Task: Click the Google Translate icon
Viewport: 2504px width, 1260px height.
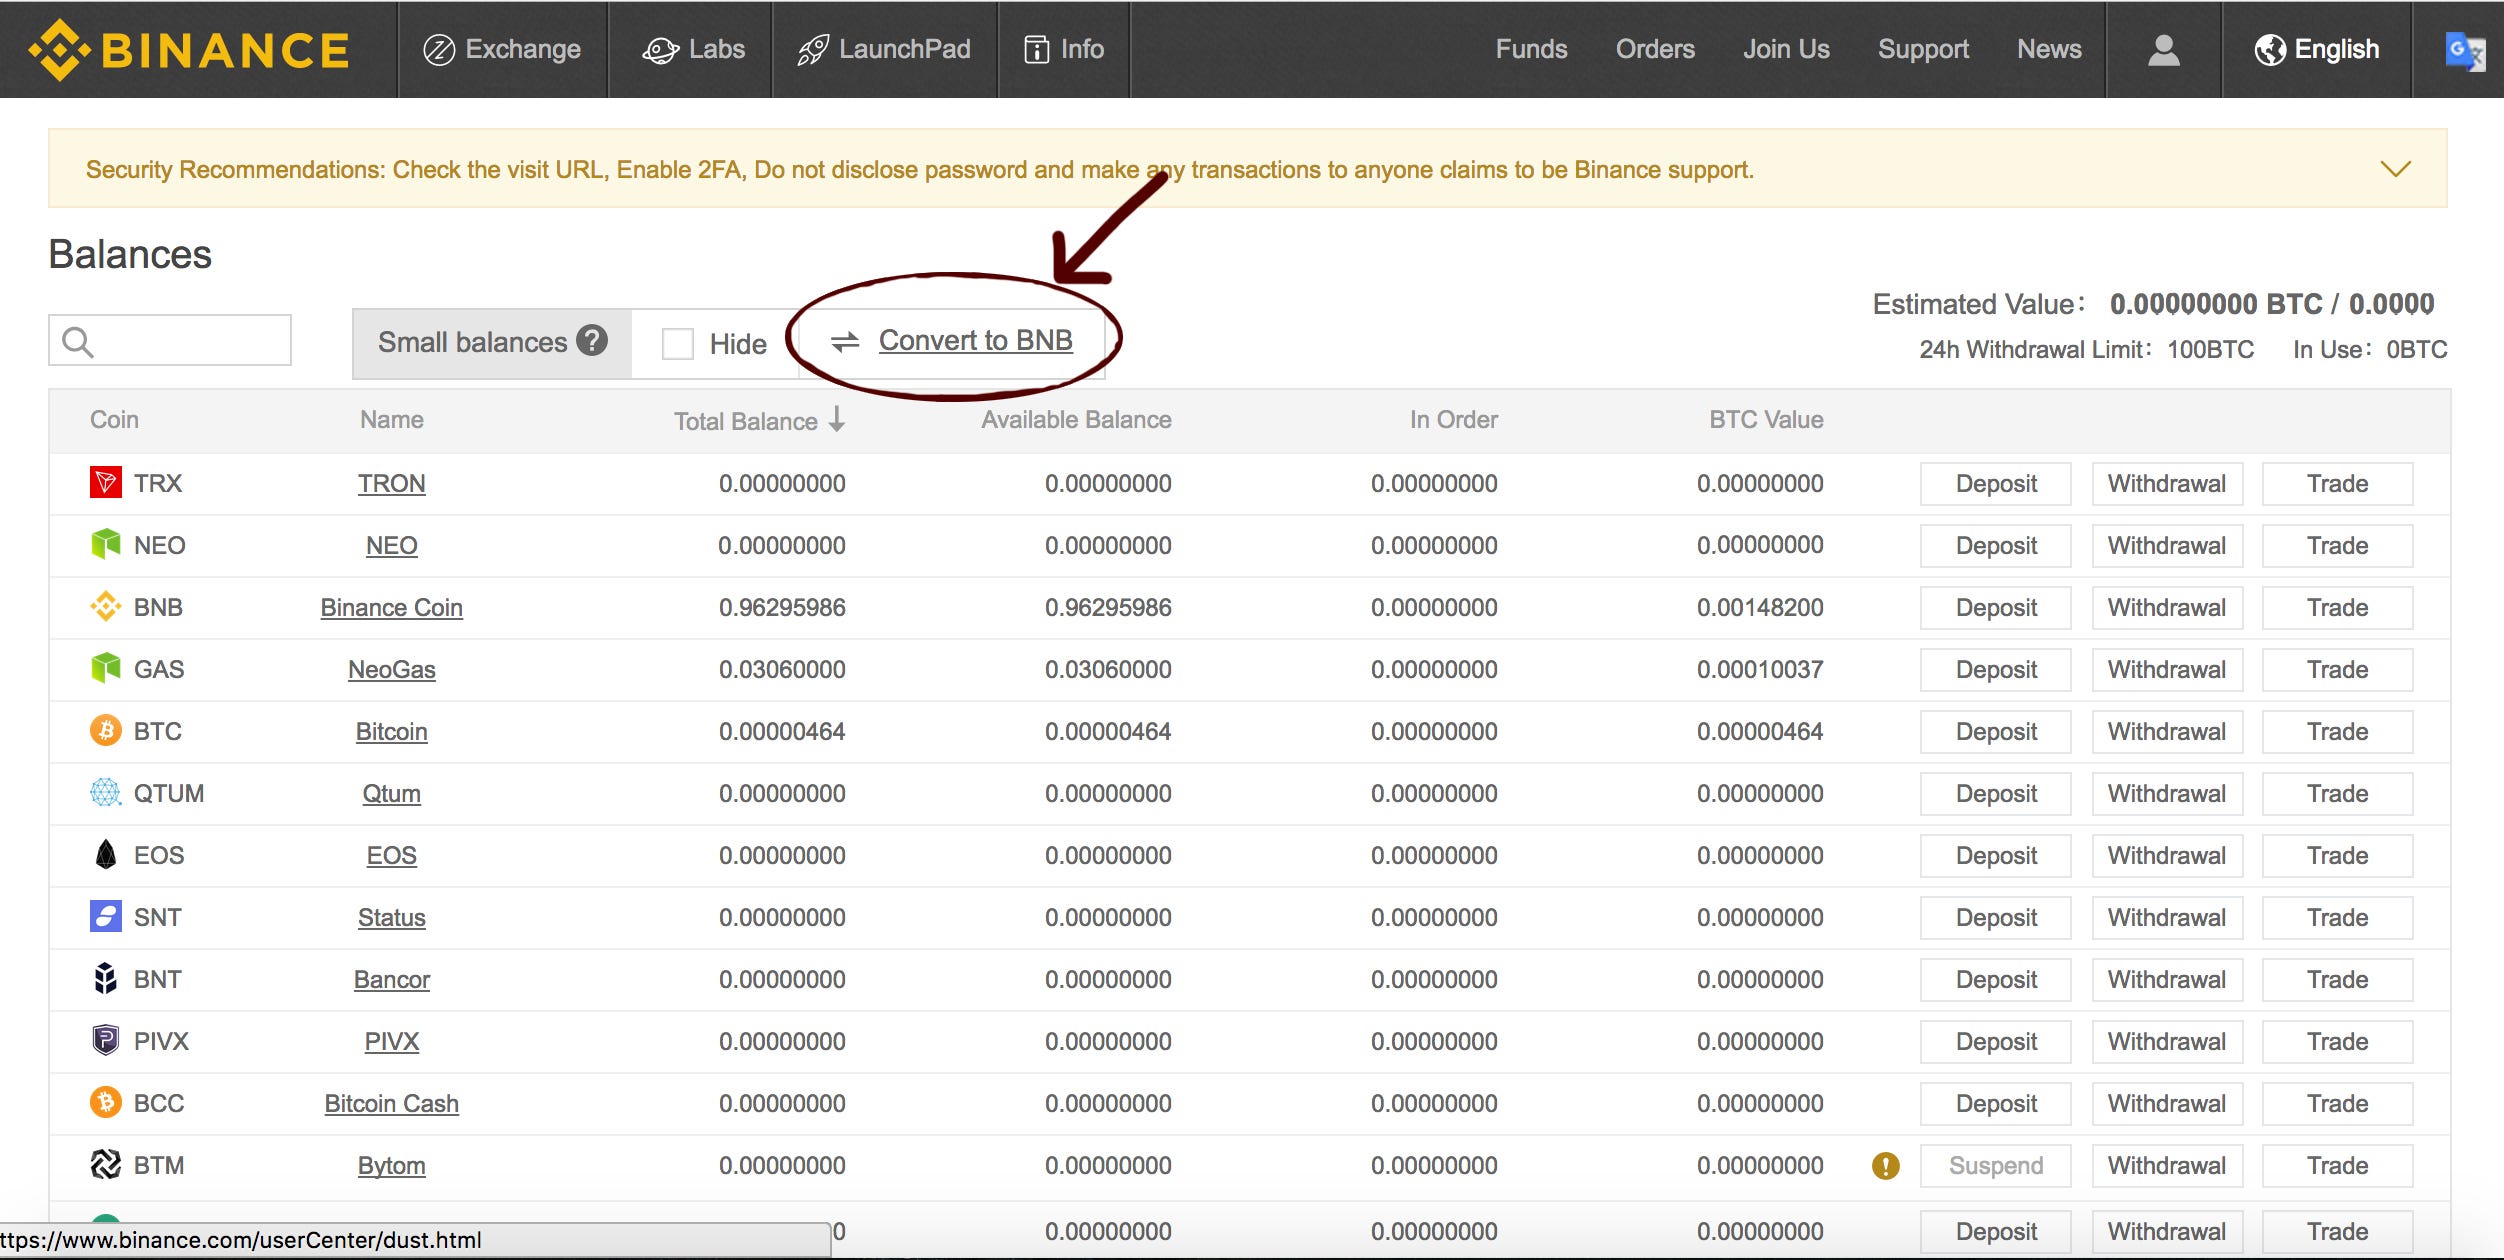Action: 2465,51
